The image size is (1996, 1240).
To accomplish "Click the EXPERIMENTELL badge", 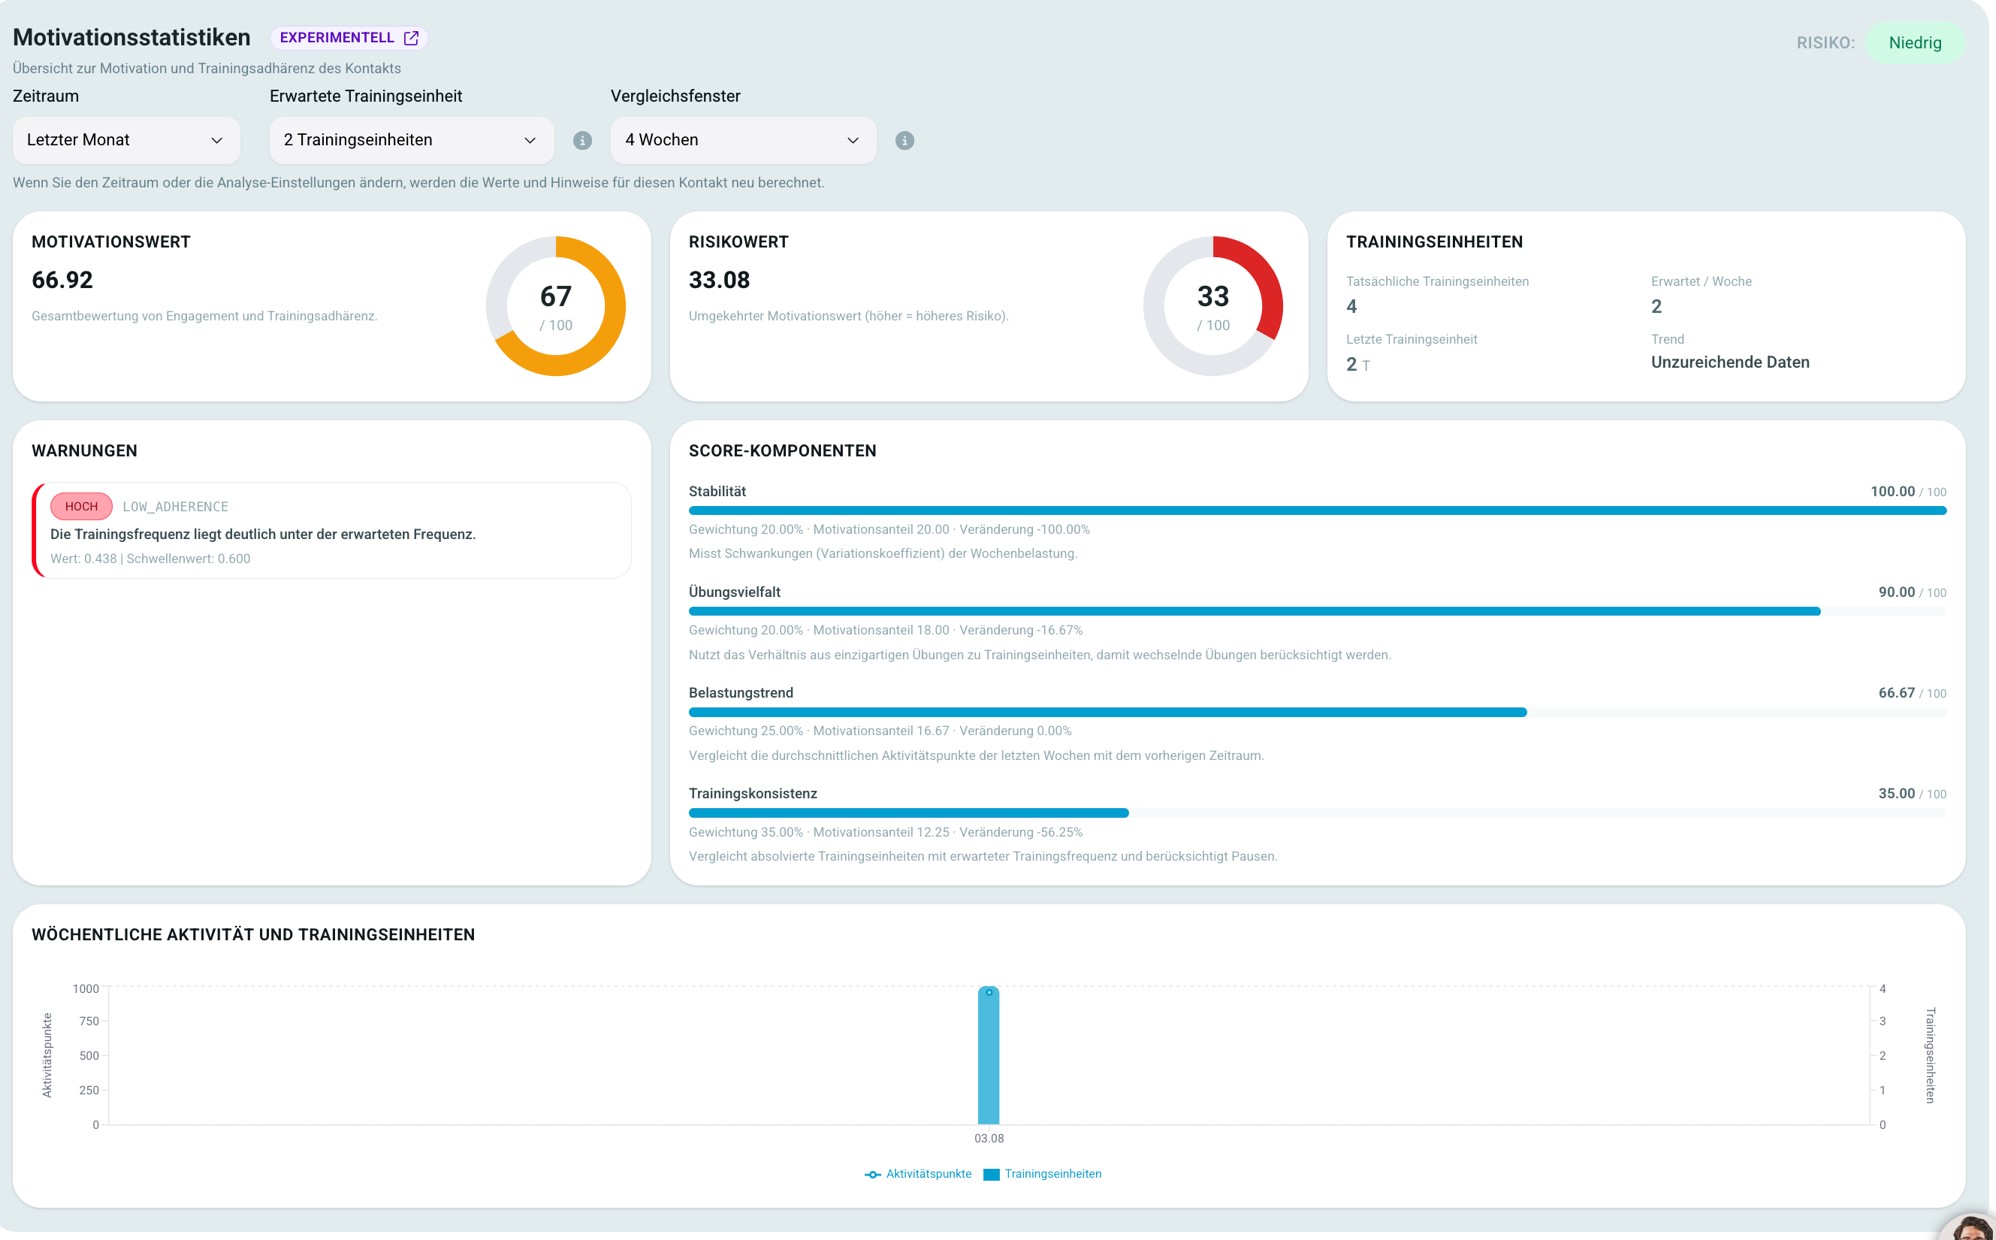I will tap(349, 38).
